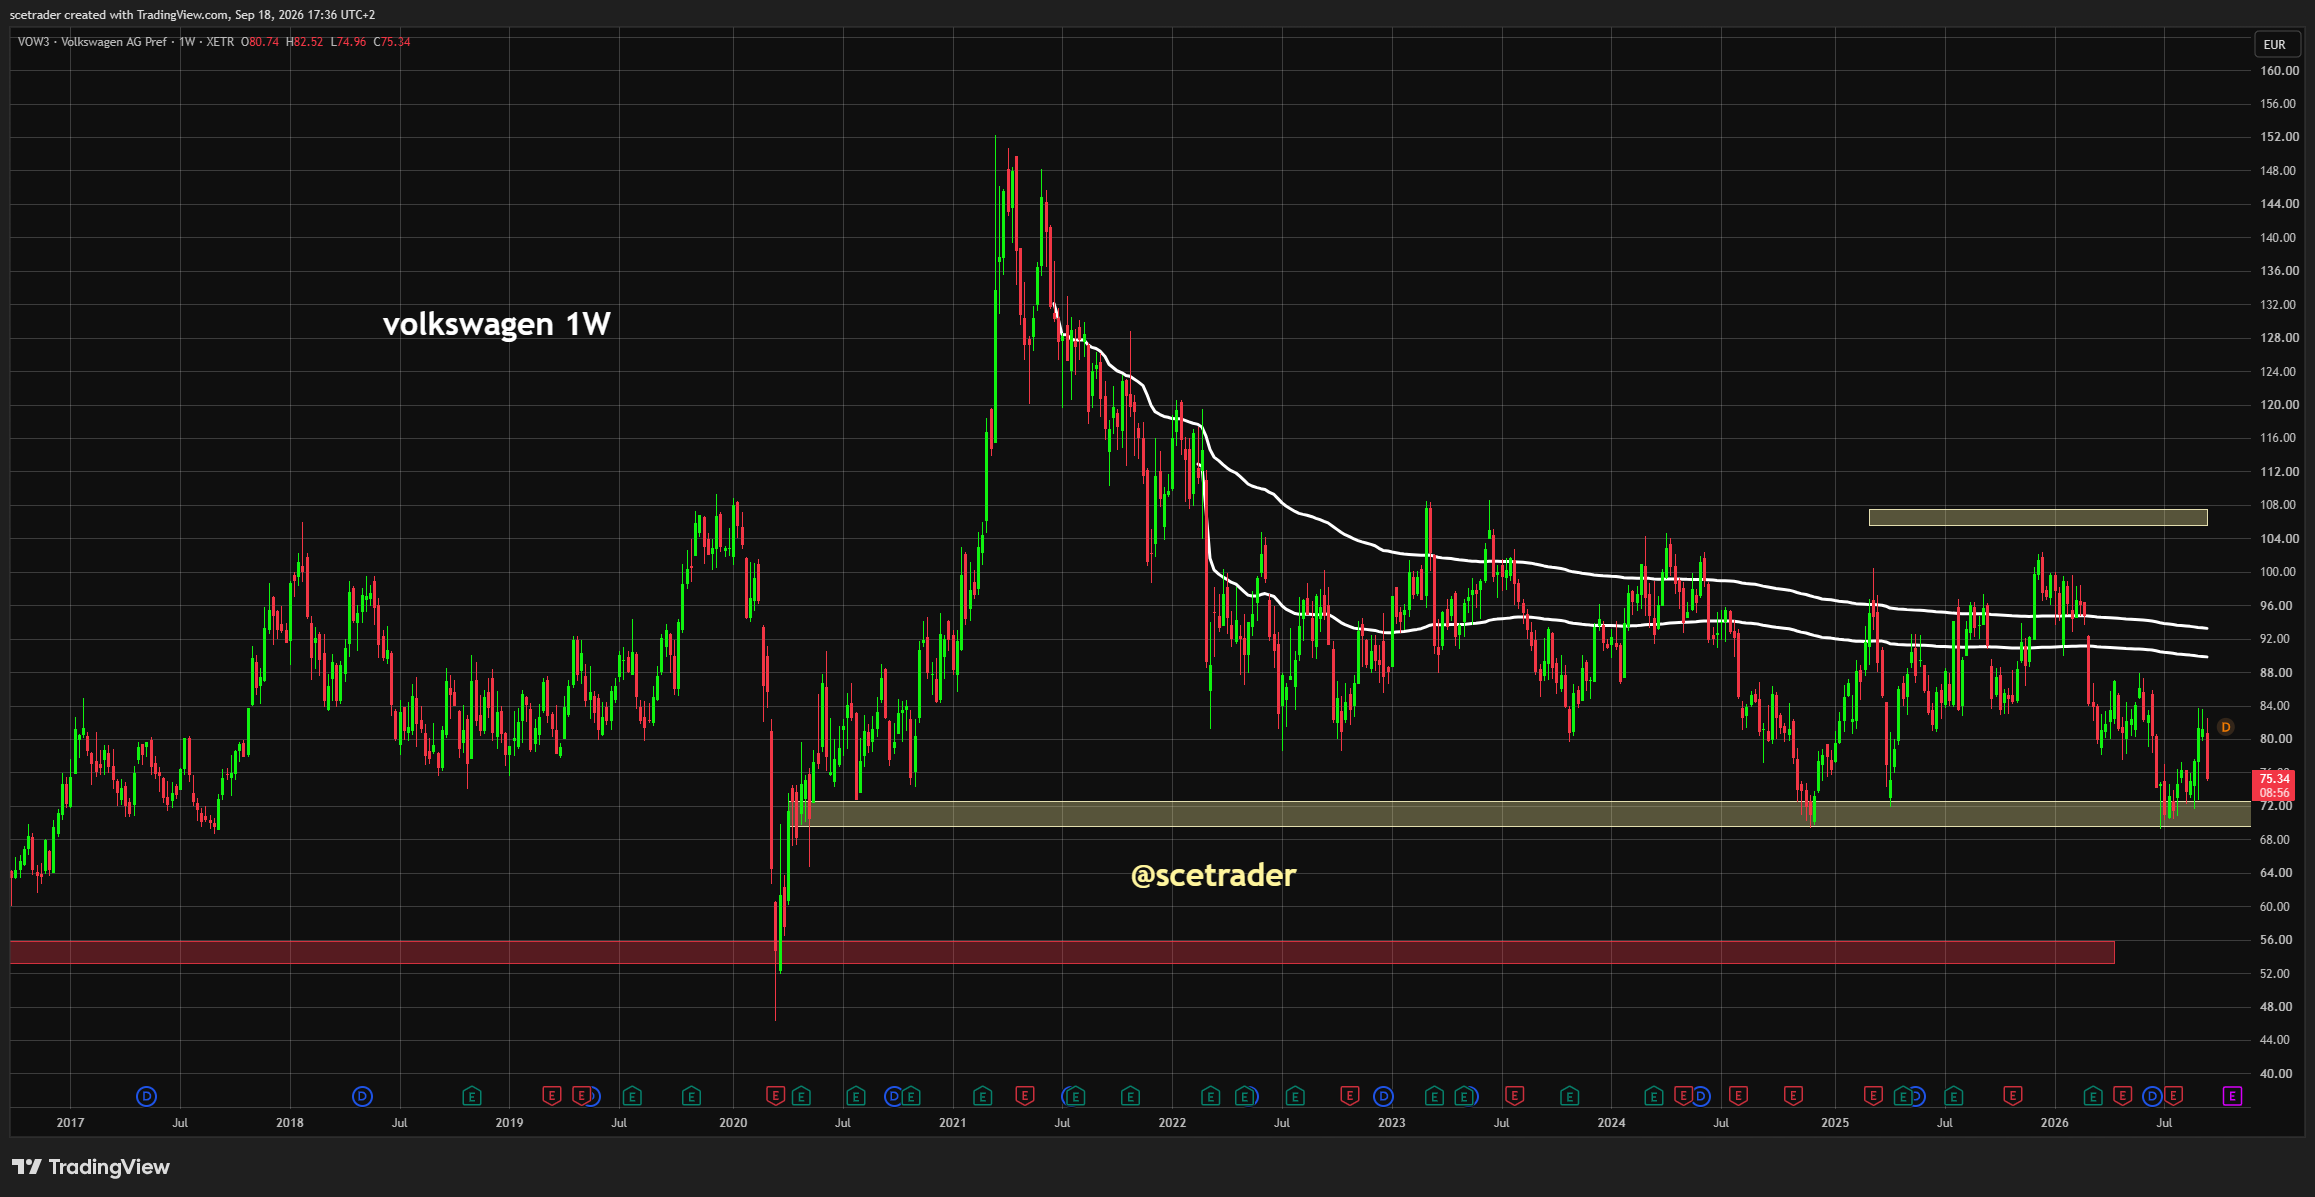Select the first green earnings E marker
Screen dimensions: 2315x1197
tap(472, 1096)
